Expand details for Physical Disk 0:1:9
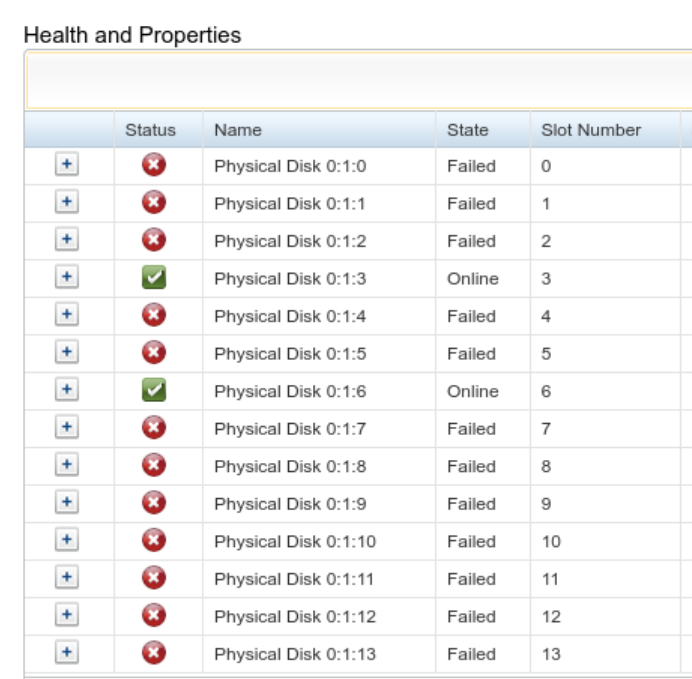The height and width of the screenshot is (679, 692). tap(66, 504)
